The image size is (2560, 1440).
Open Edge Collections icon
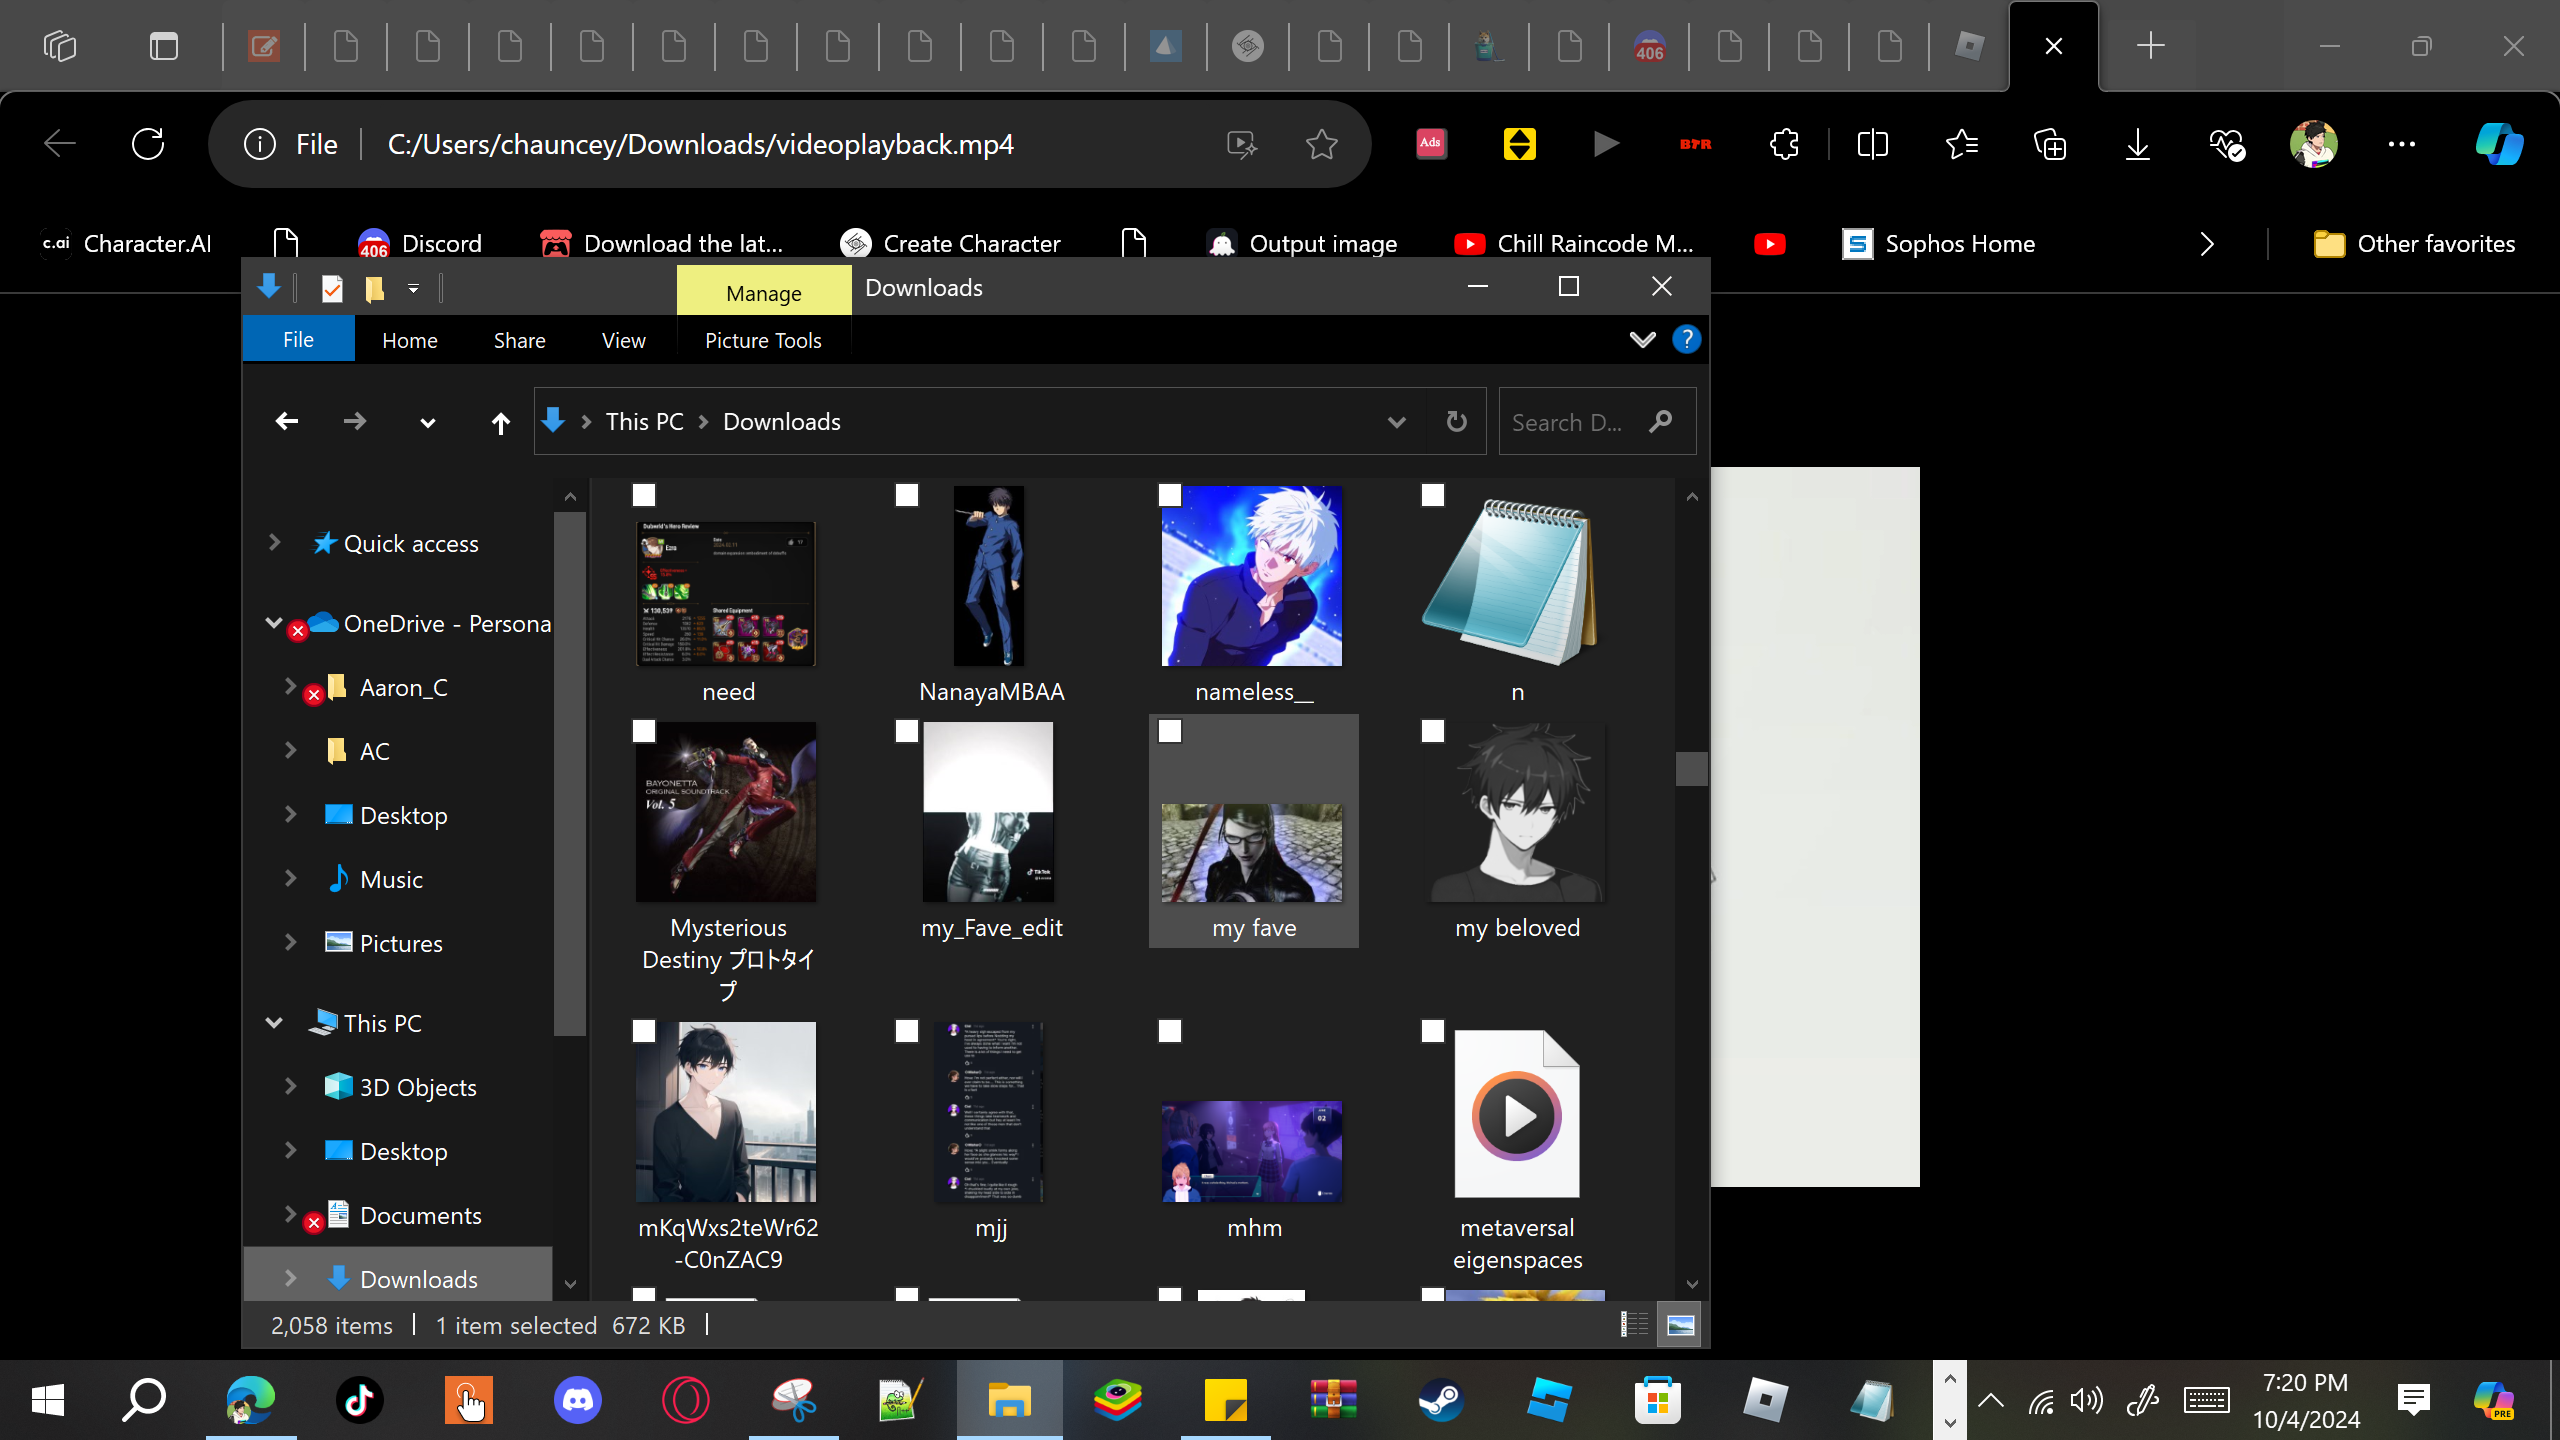point(2050,144)
